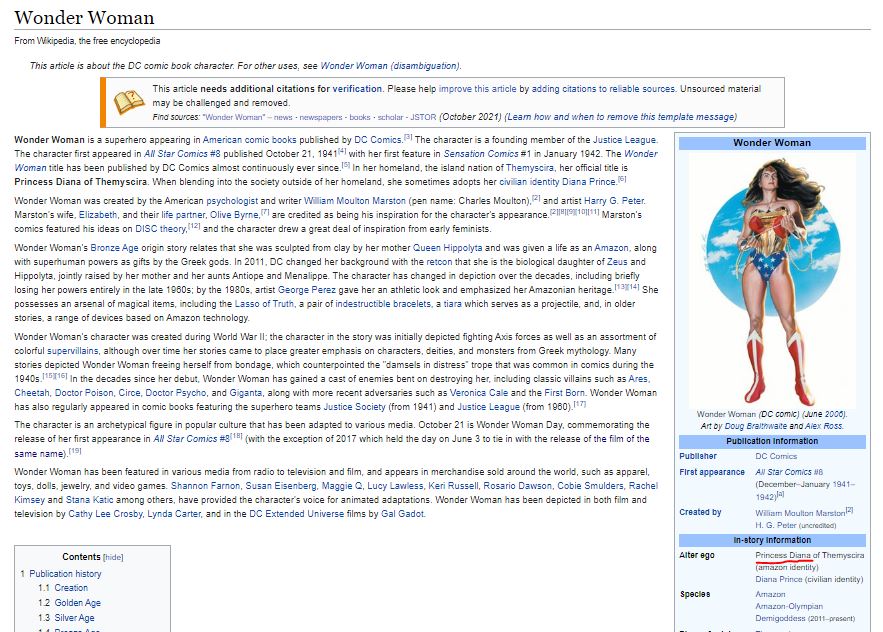Open DC Comics publisher link in infobox
Image resolution: width=883 pixels, height=632 pixels.
click(776, 456)
